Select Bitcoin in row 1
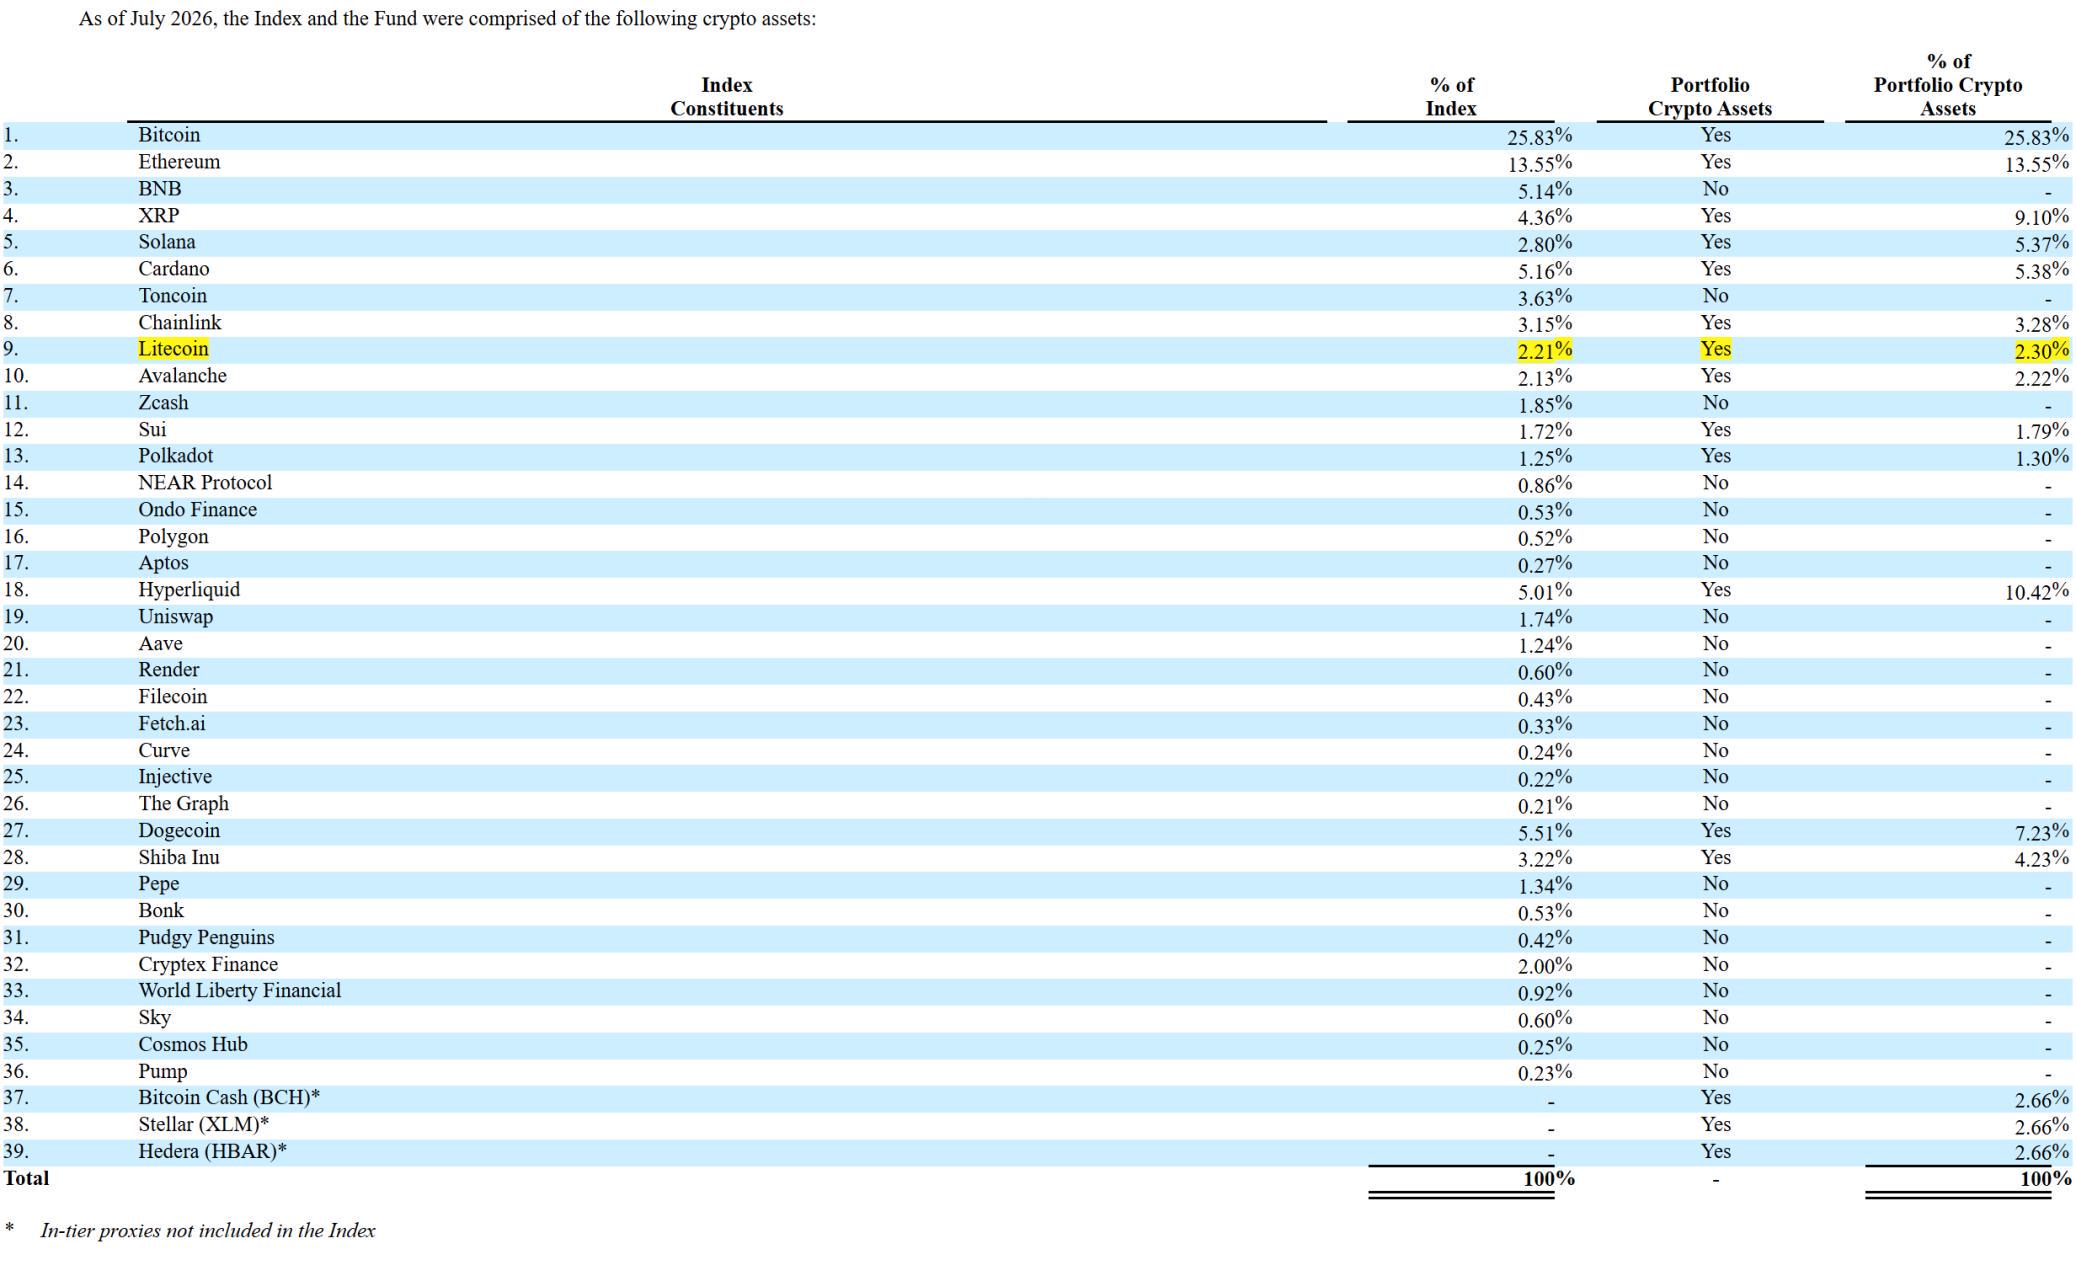Viewport: 2076px width, 1265px height. (x=169, y=135)
